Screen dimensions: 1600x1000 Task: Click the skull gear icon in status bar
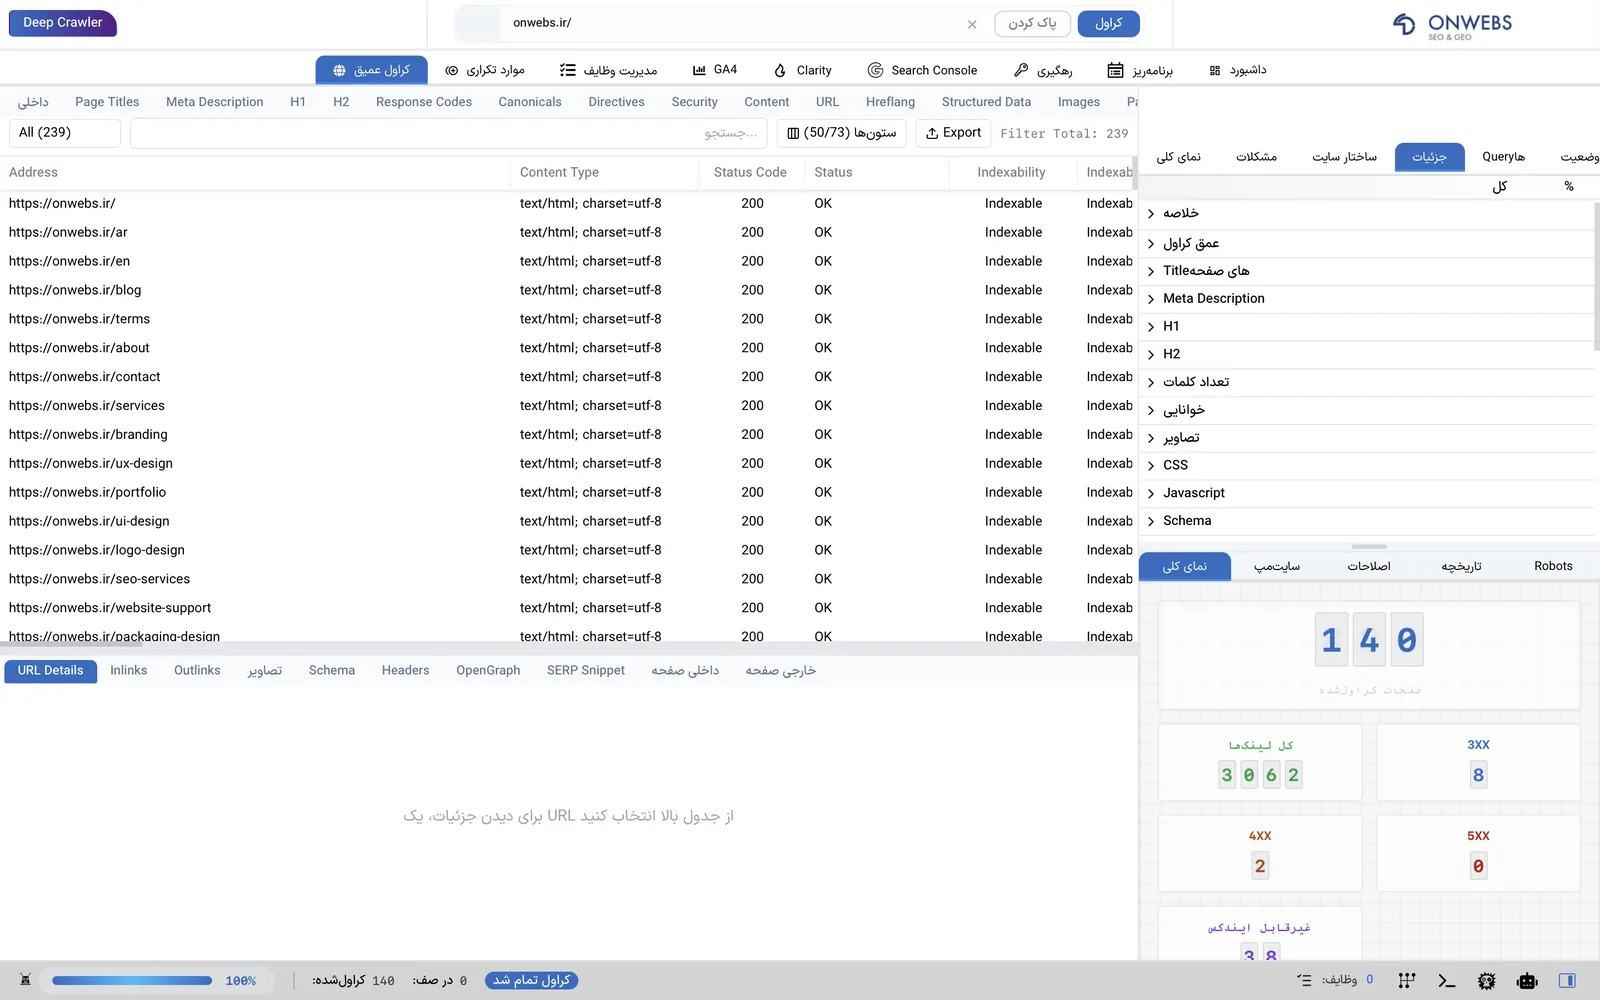pos(1487,981)
